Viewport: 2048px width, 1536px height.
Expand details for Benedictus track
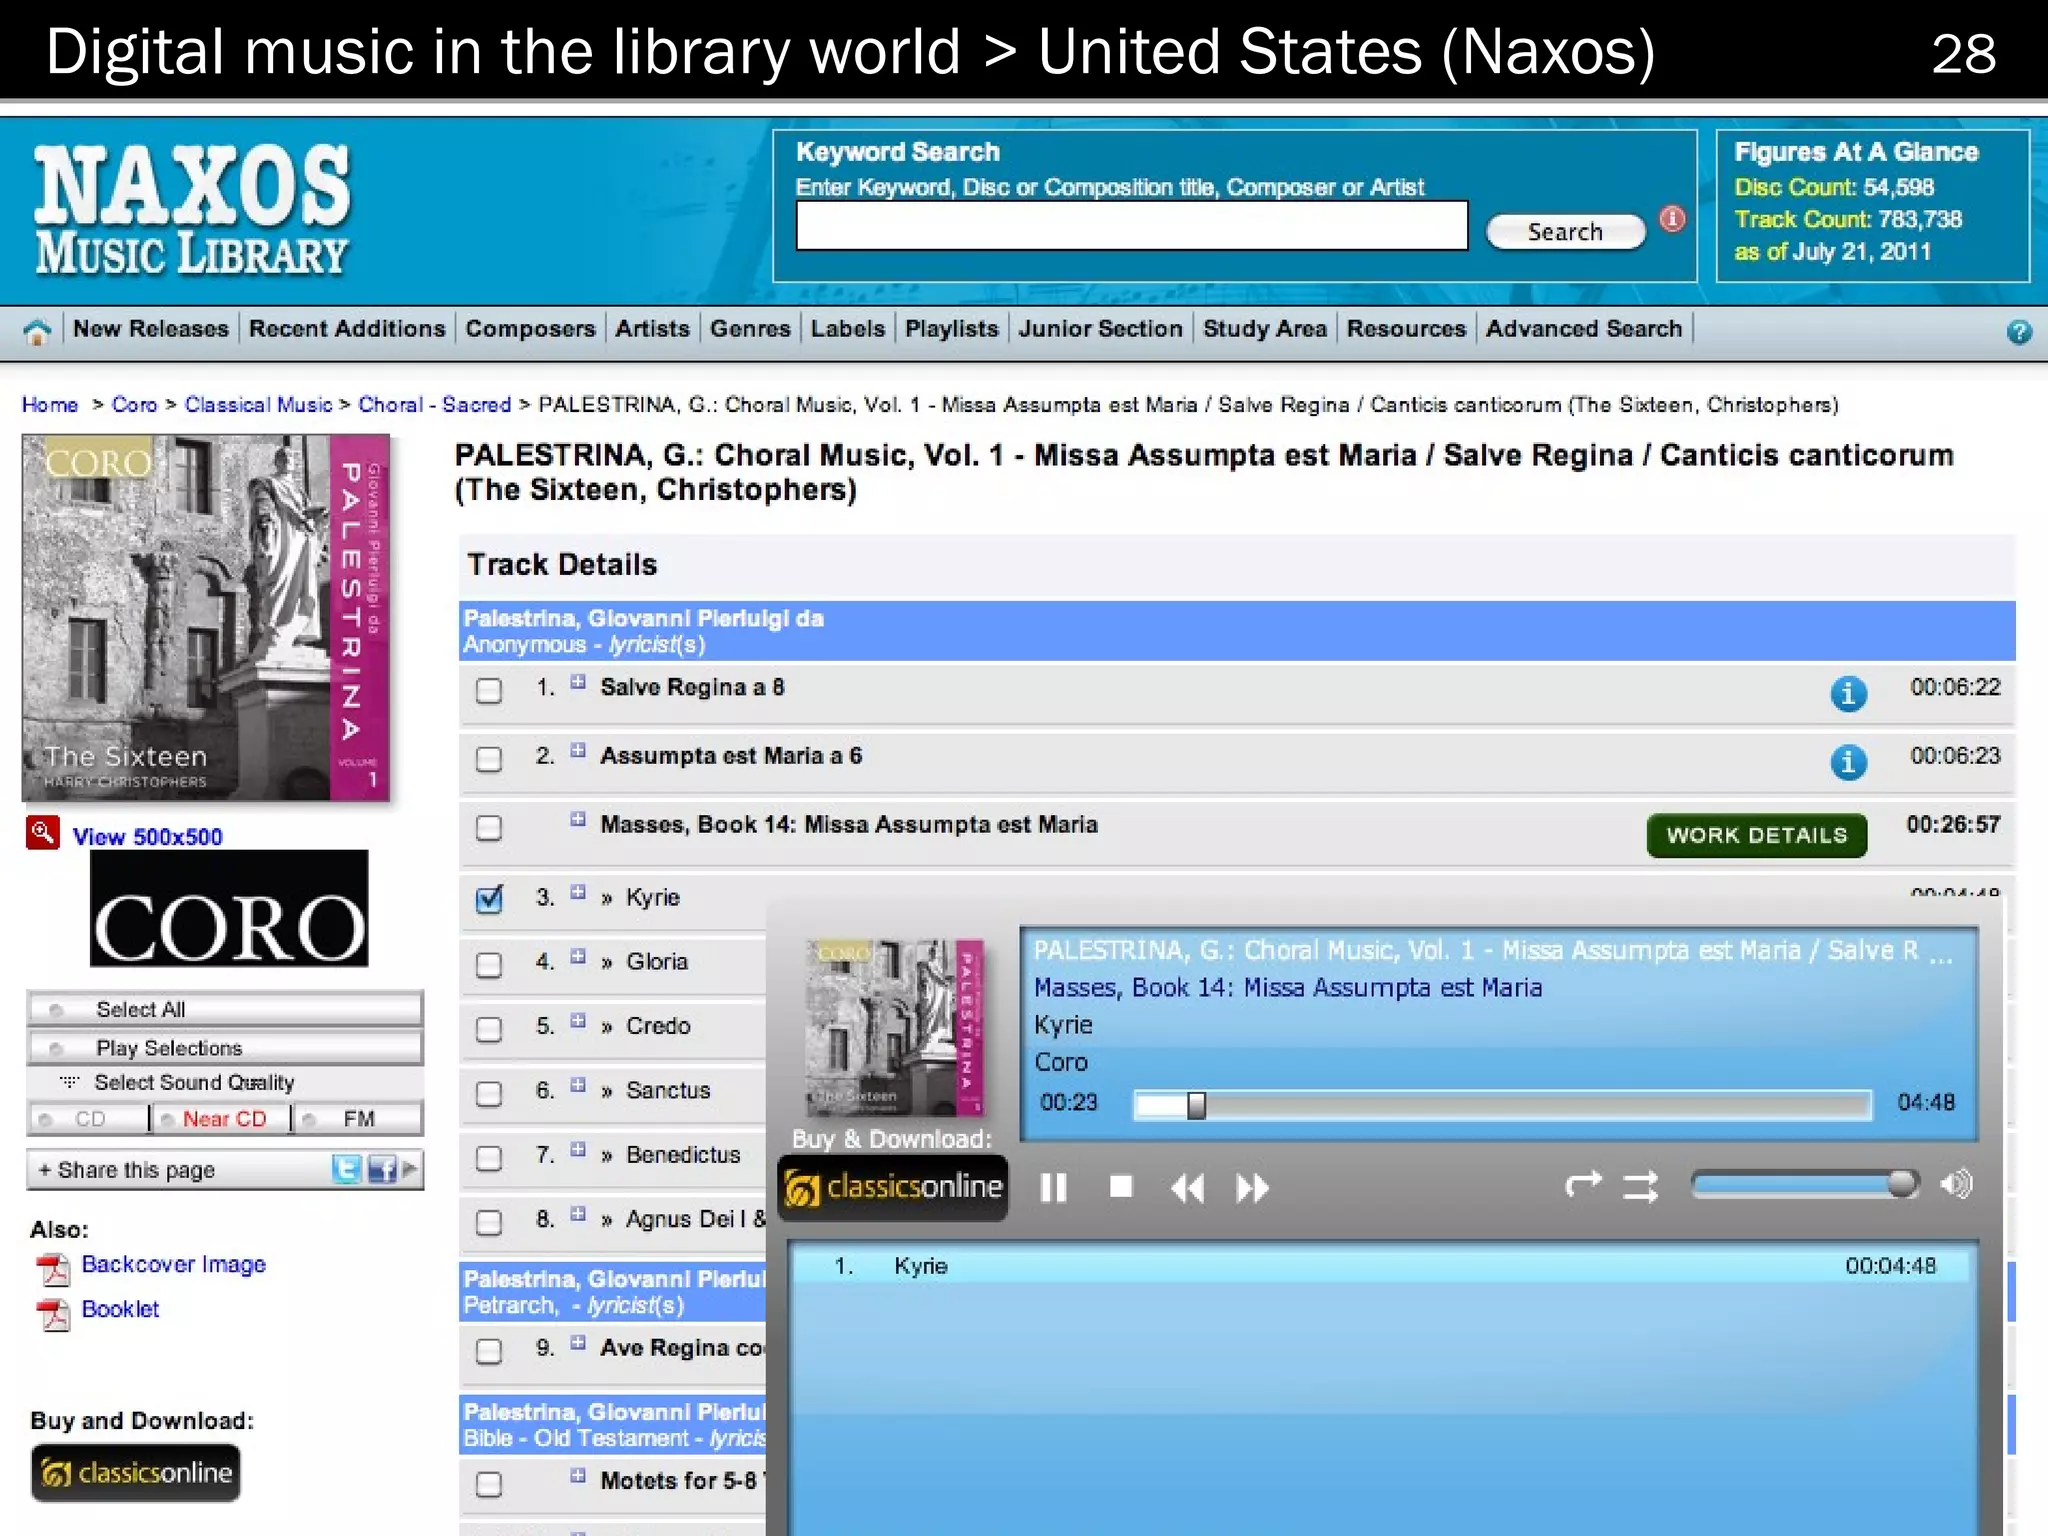tap(578, 1149)
